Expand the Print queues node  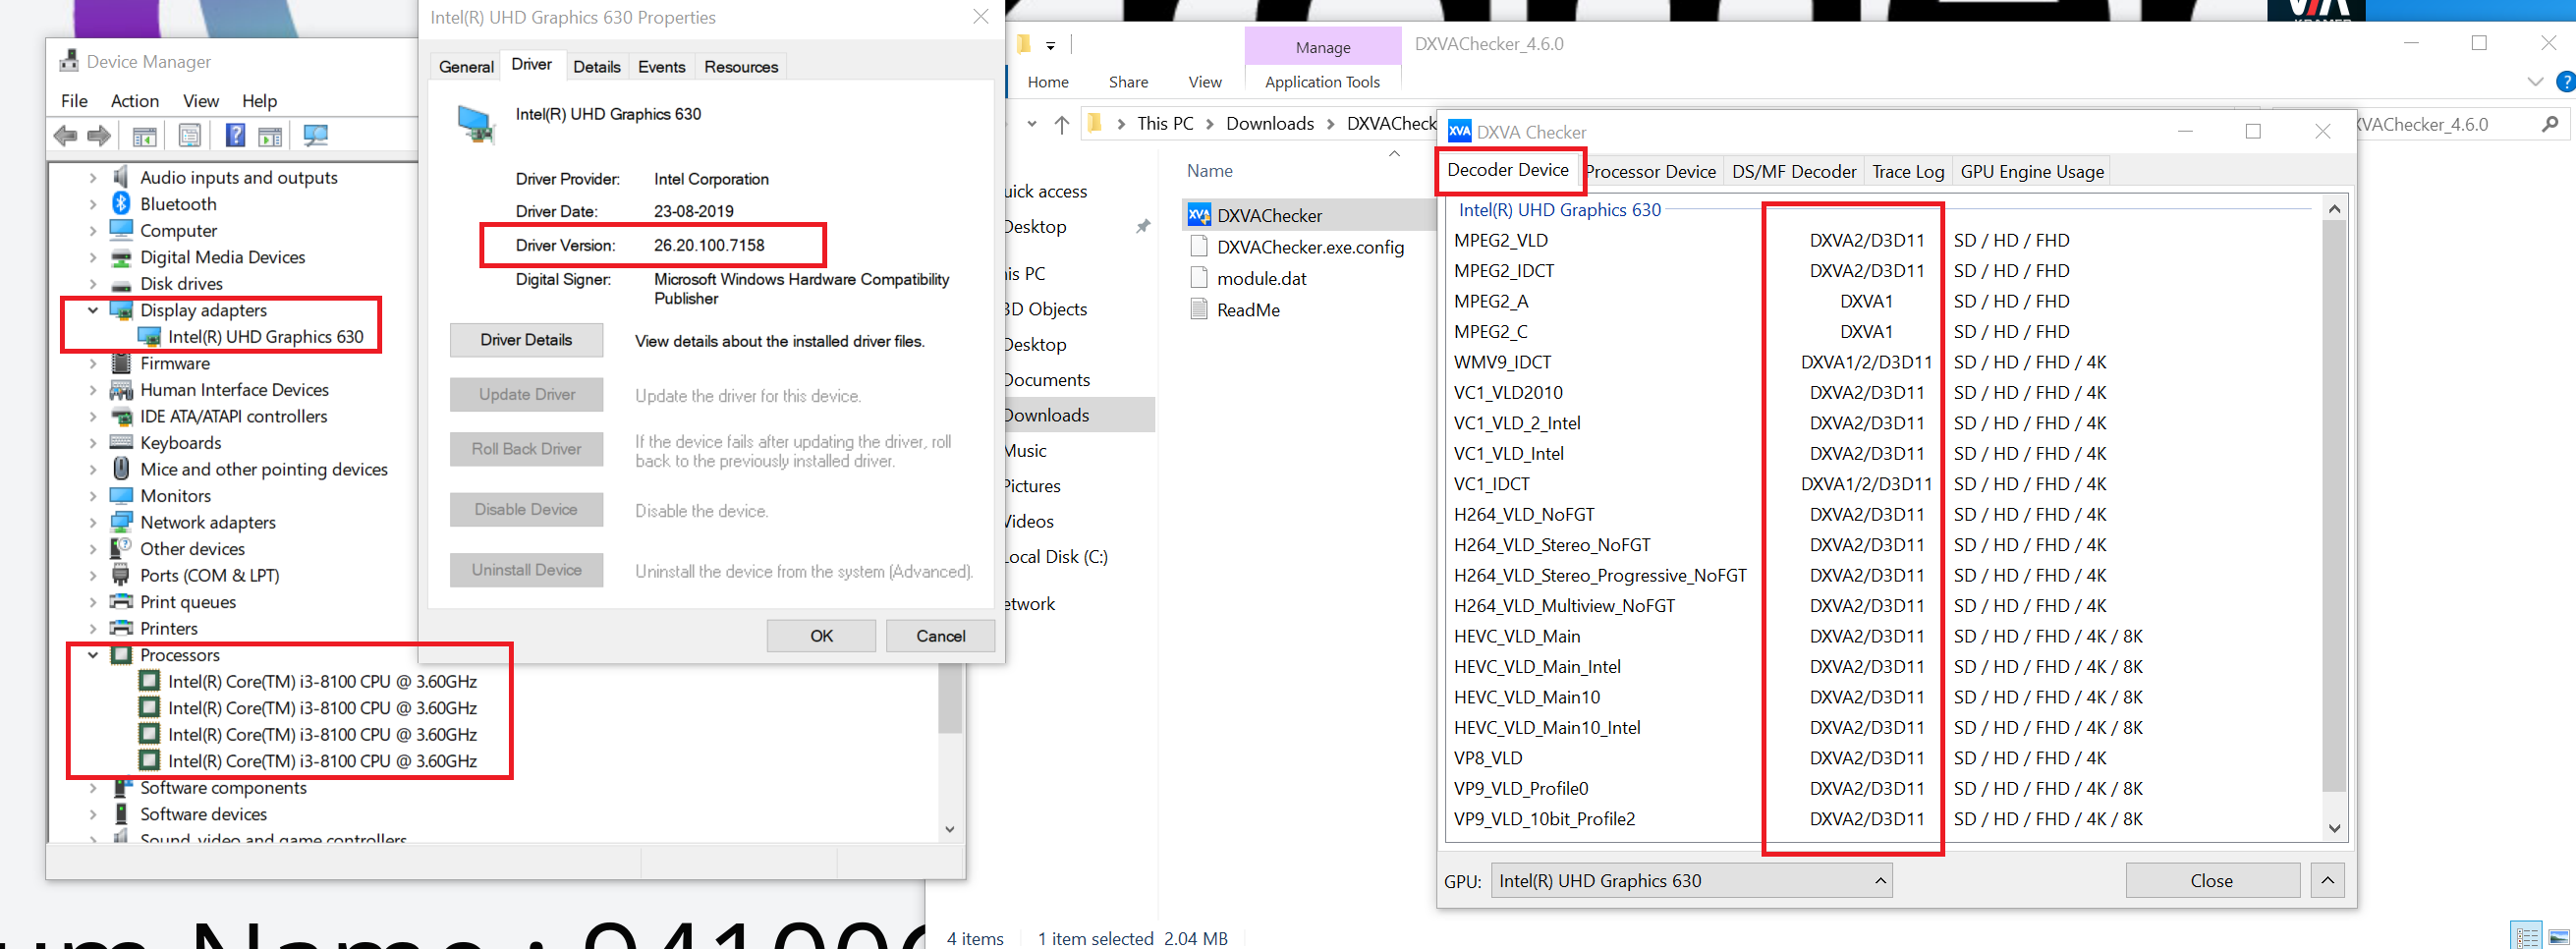93,602
